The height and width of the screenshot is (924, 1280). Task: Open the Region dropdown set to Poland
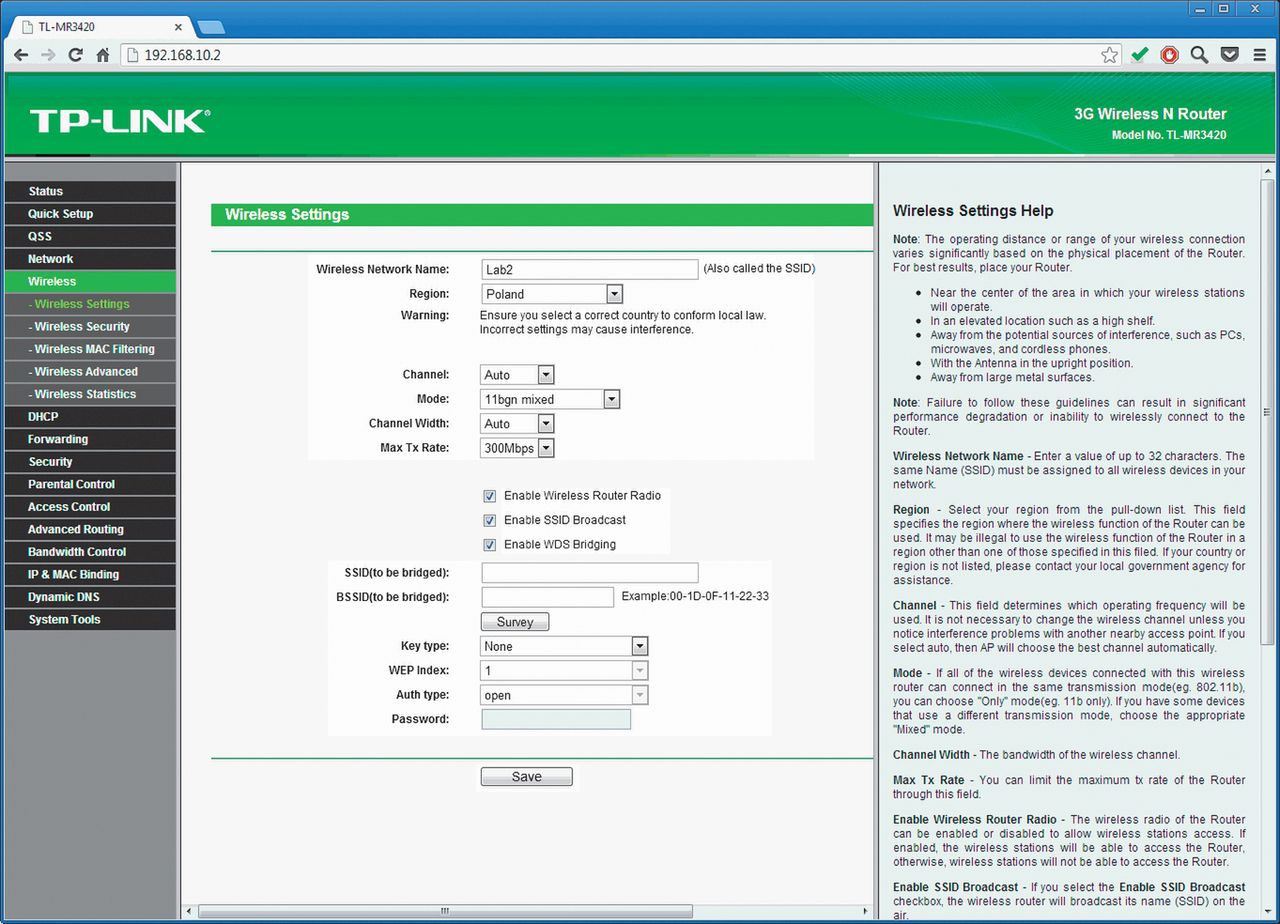point(552,294)
